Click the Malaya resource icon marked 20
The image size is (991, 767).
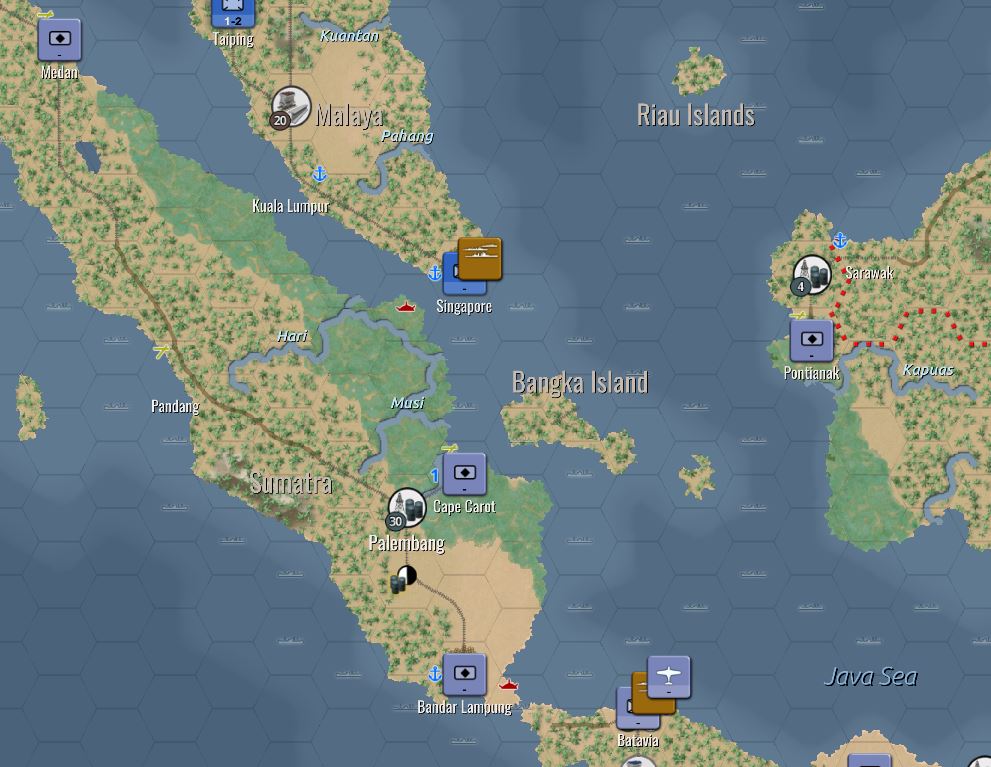[x=291, y=107]
